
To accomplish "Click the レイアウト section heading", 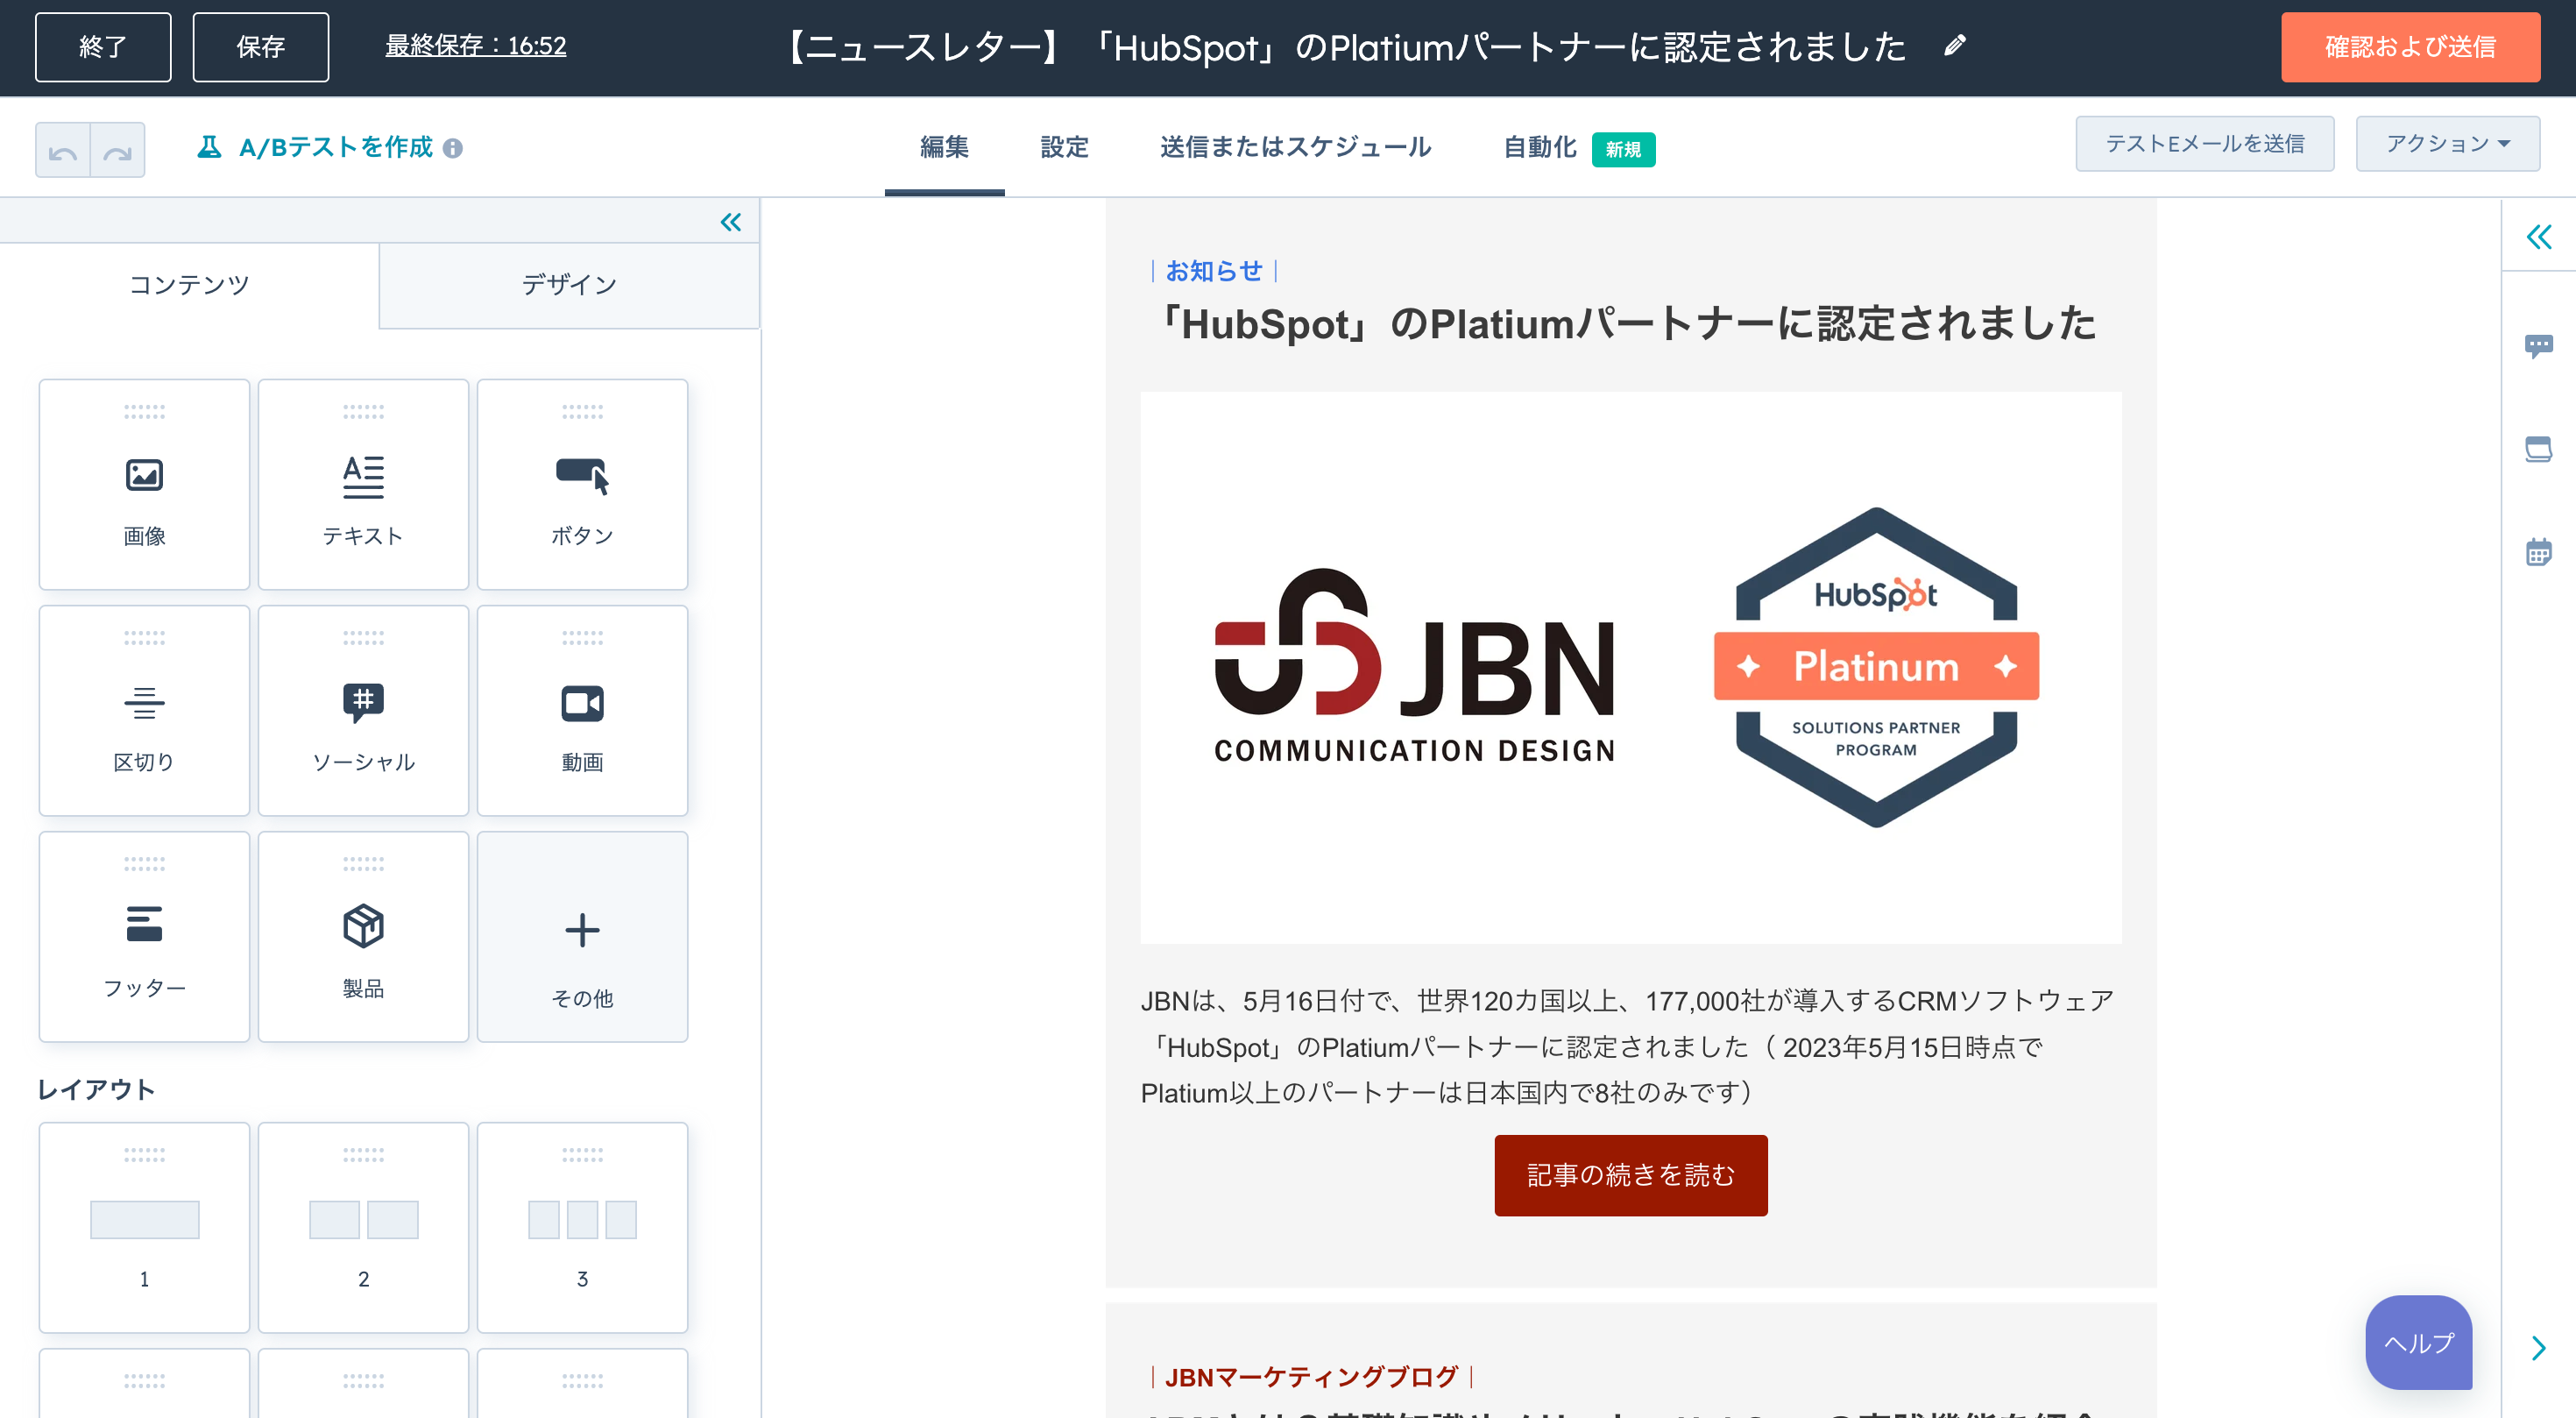I will (x=96, y=1089).
